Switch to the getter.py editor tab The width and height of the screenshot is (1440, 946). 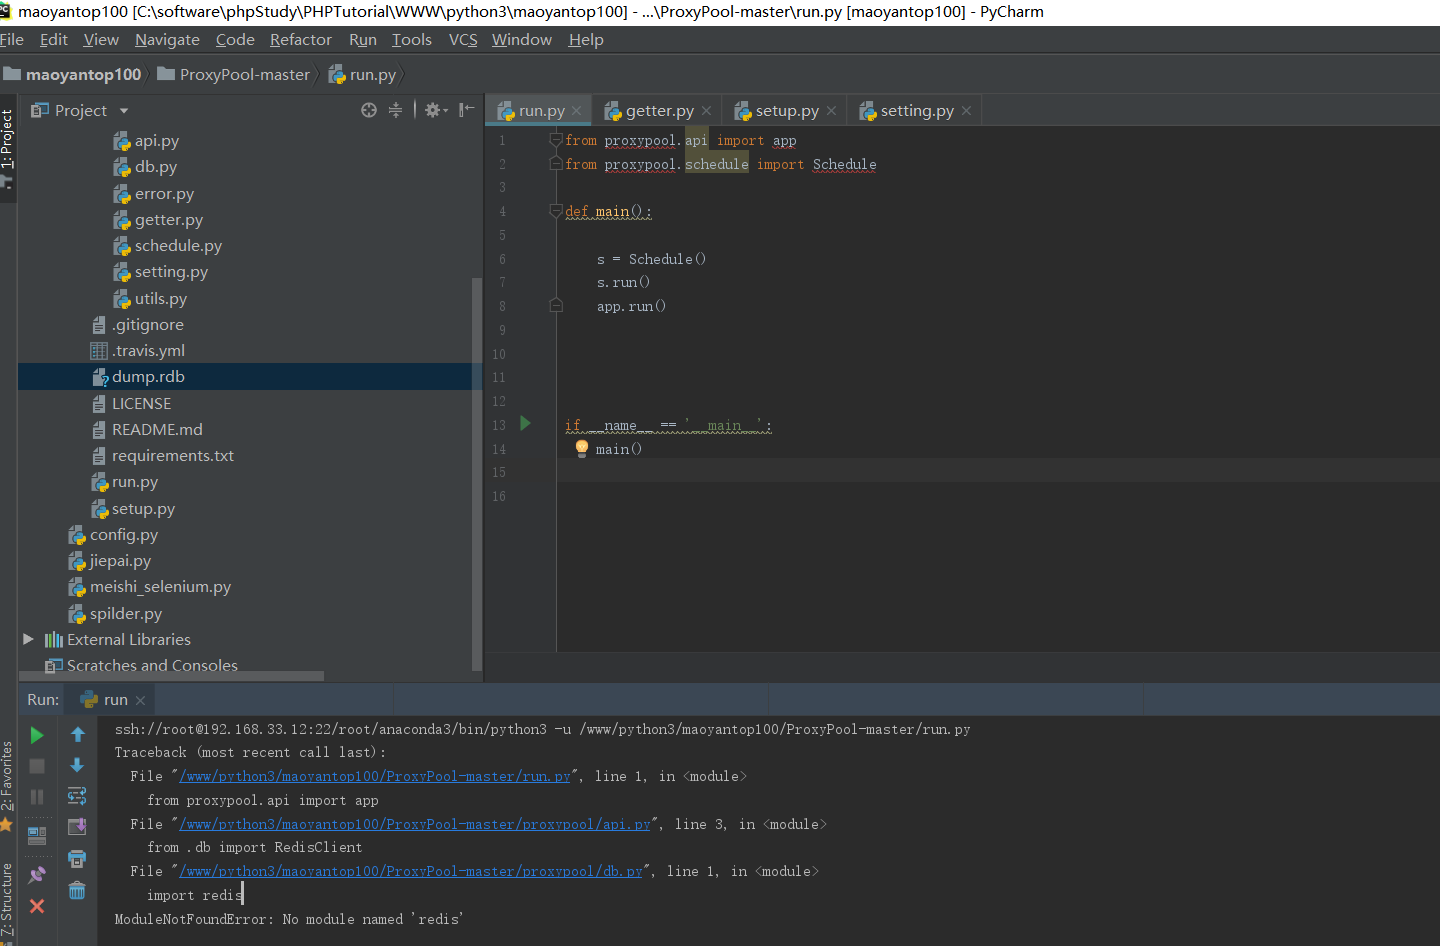tap(658, 111)
